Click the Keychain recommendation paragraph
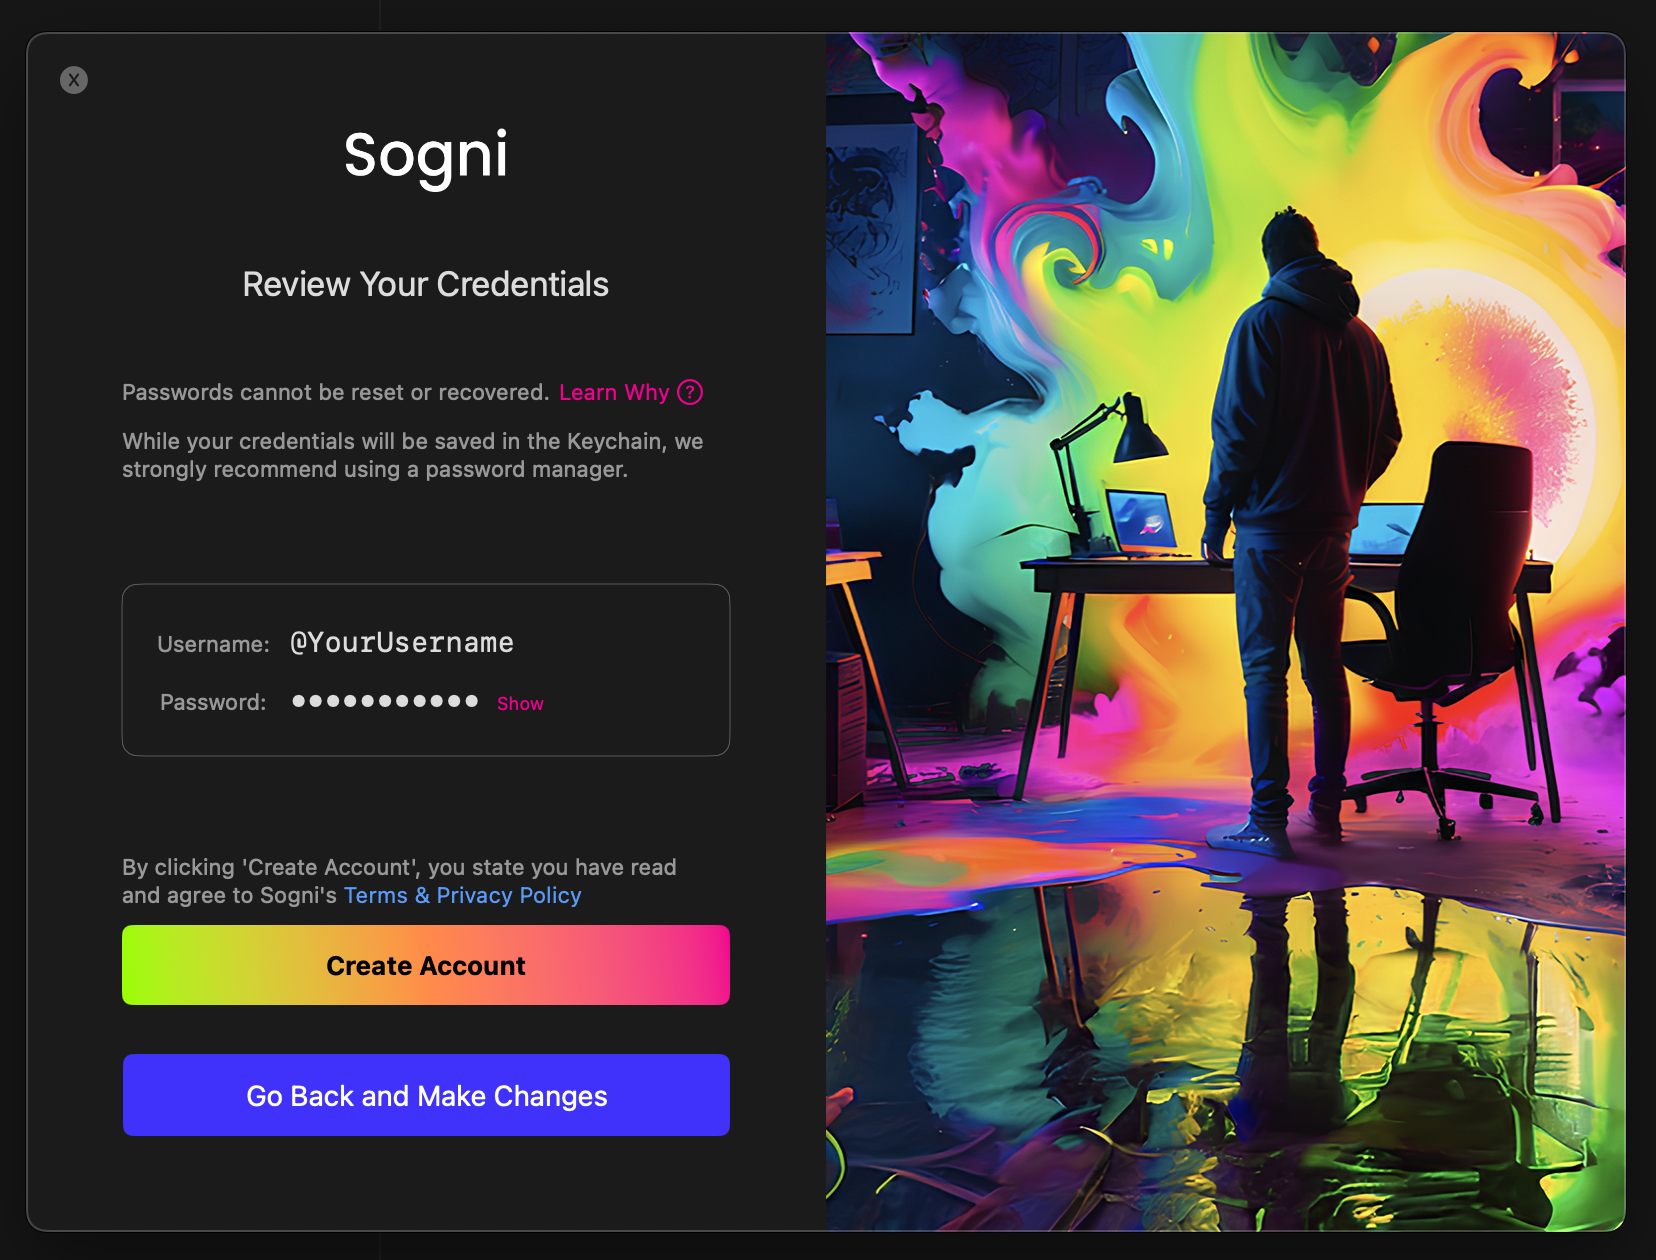 (413, 455)
